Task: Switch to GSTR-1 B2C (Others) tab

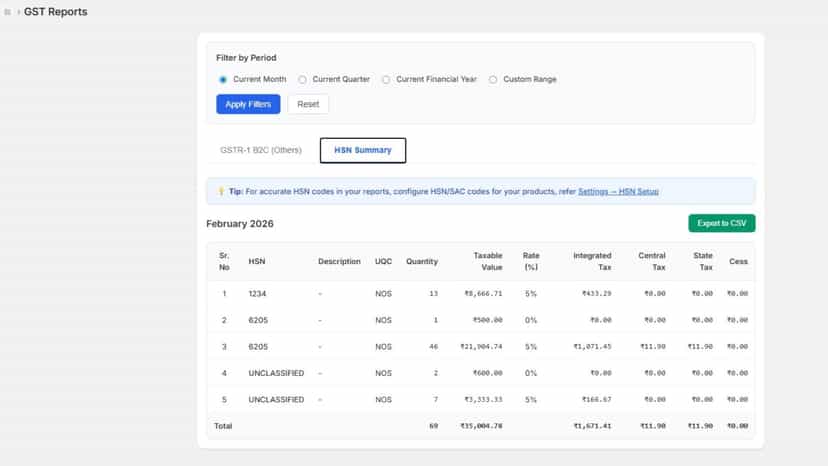Action: pos(261,150)
